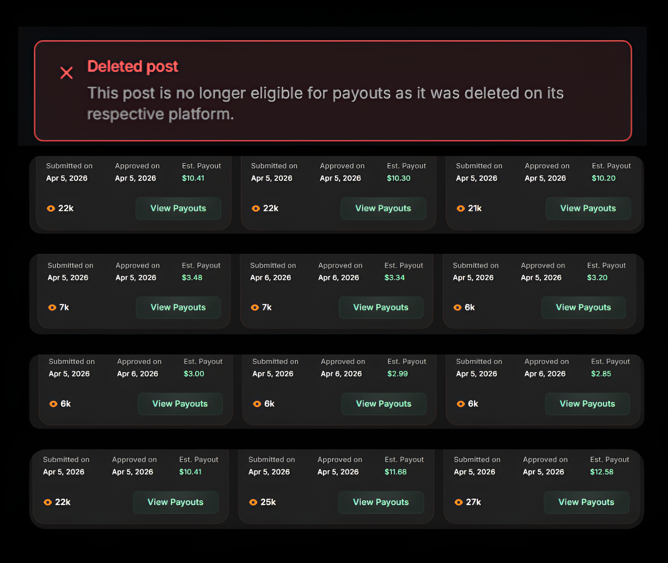
Task: Click Approved on Apr 6, 2026 in the $2.99 card
Action: tap(341, 374)
